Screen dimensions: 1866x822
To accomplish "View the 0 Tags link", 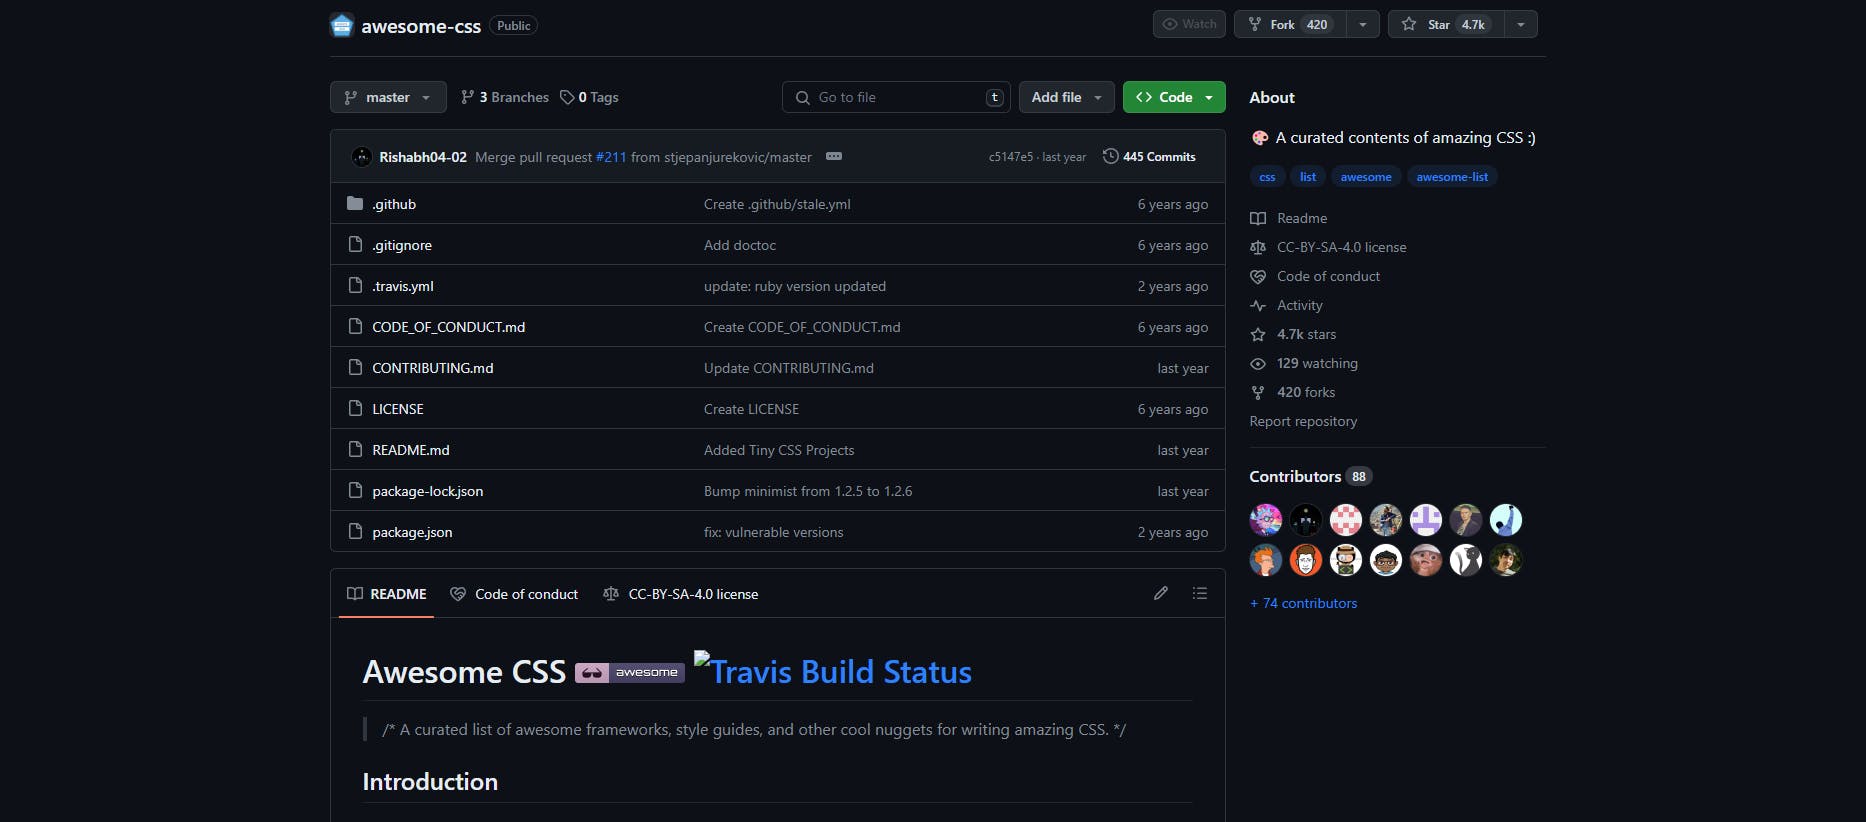I will click(x=590, y=97).
